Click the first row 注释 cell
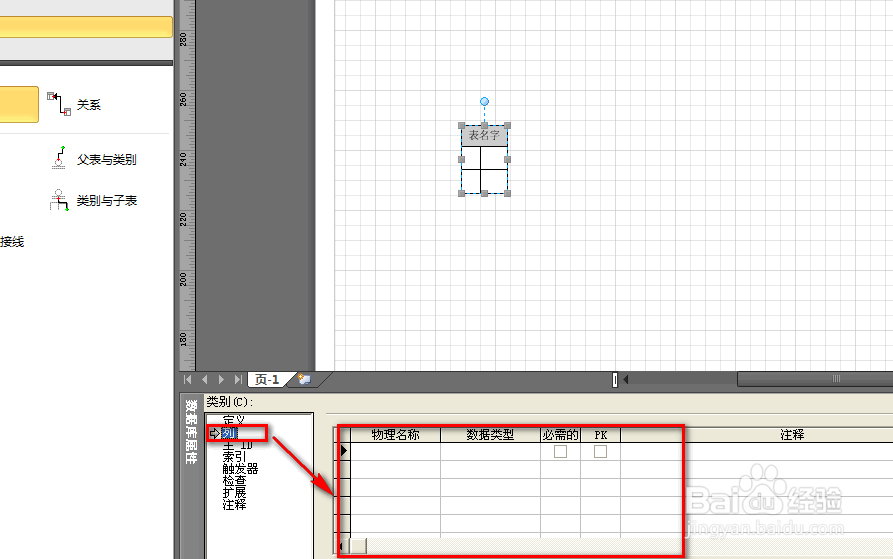This screenshot has height=559, width=893. pos(757,451)
